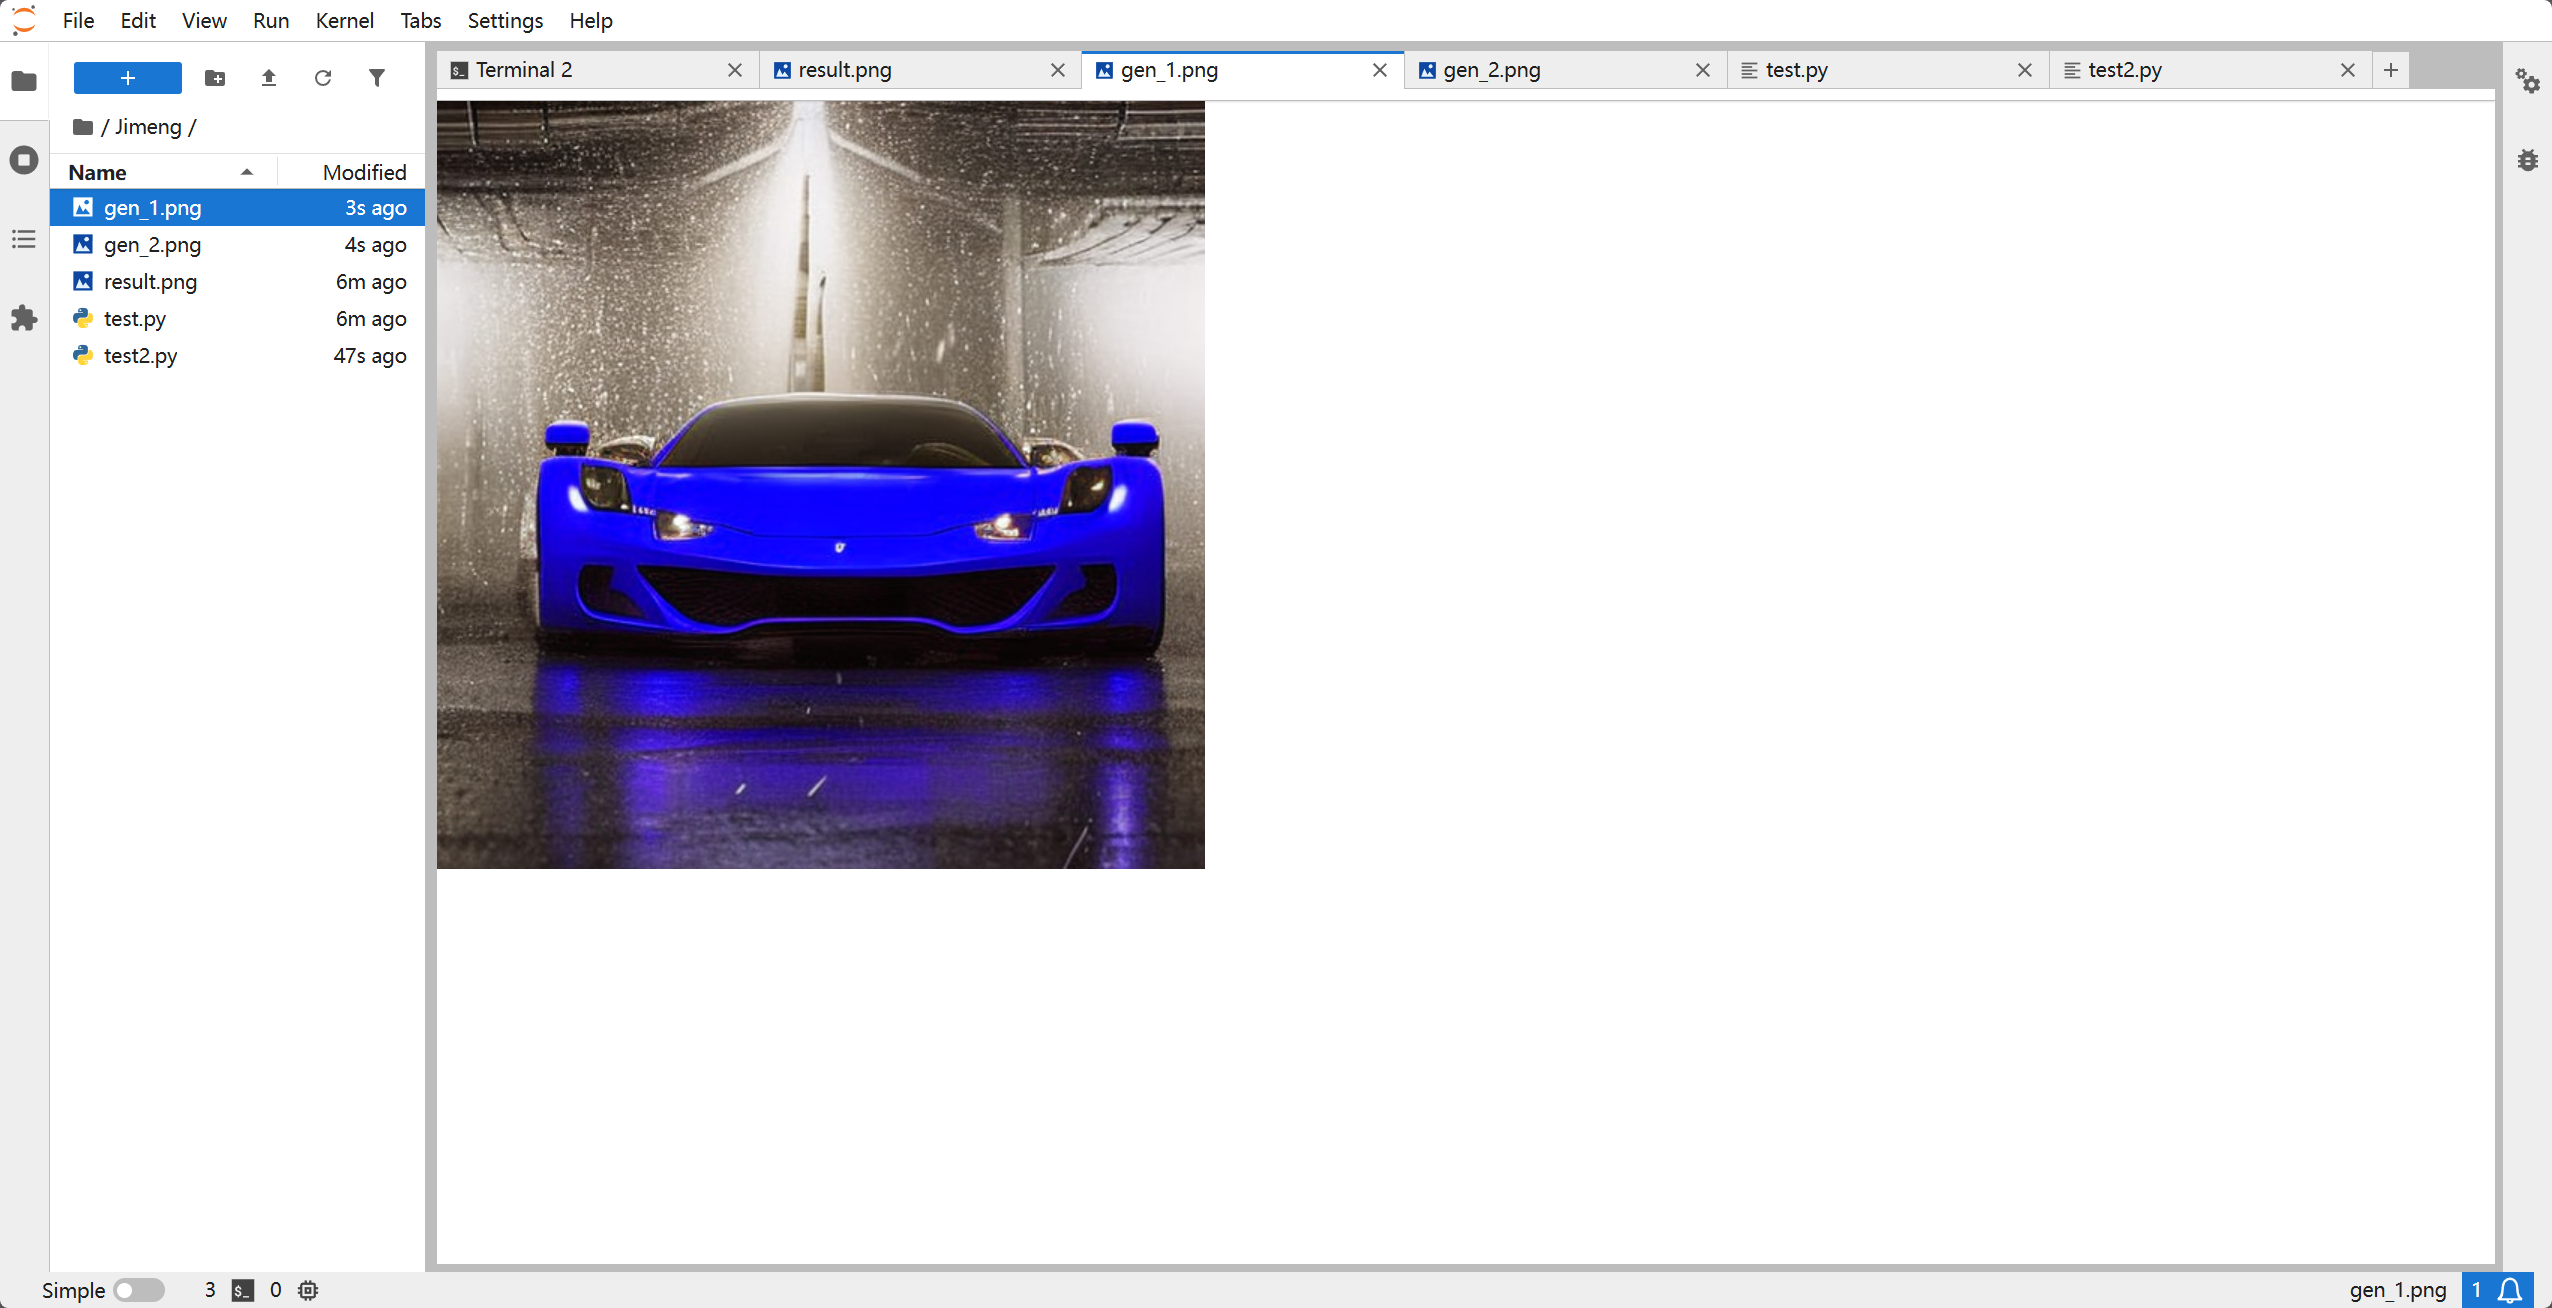The height and width of the screenshot is (1308, 2552).
Task: Close the gen_2.png tab
Action: pyautogui.click(x=1703, y=70)
